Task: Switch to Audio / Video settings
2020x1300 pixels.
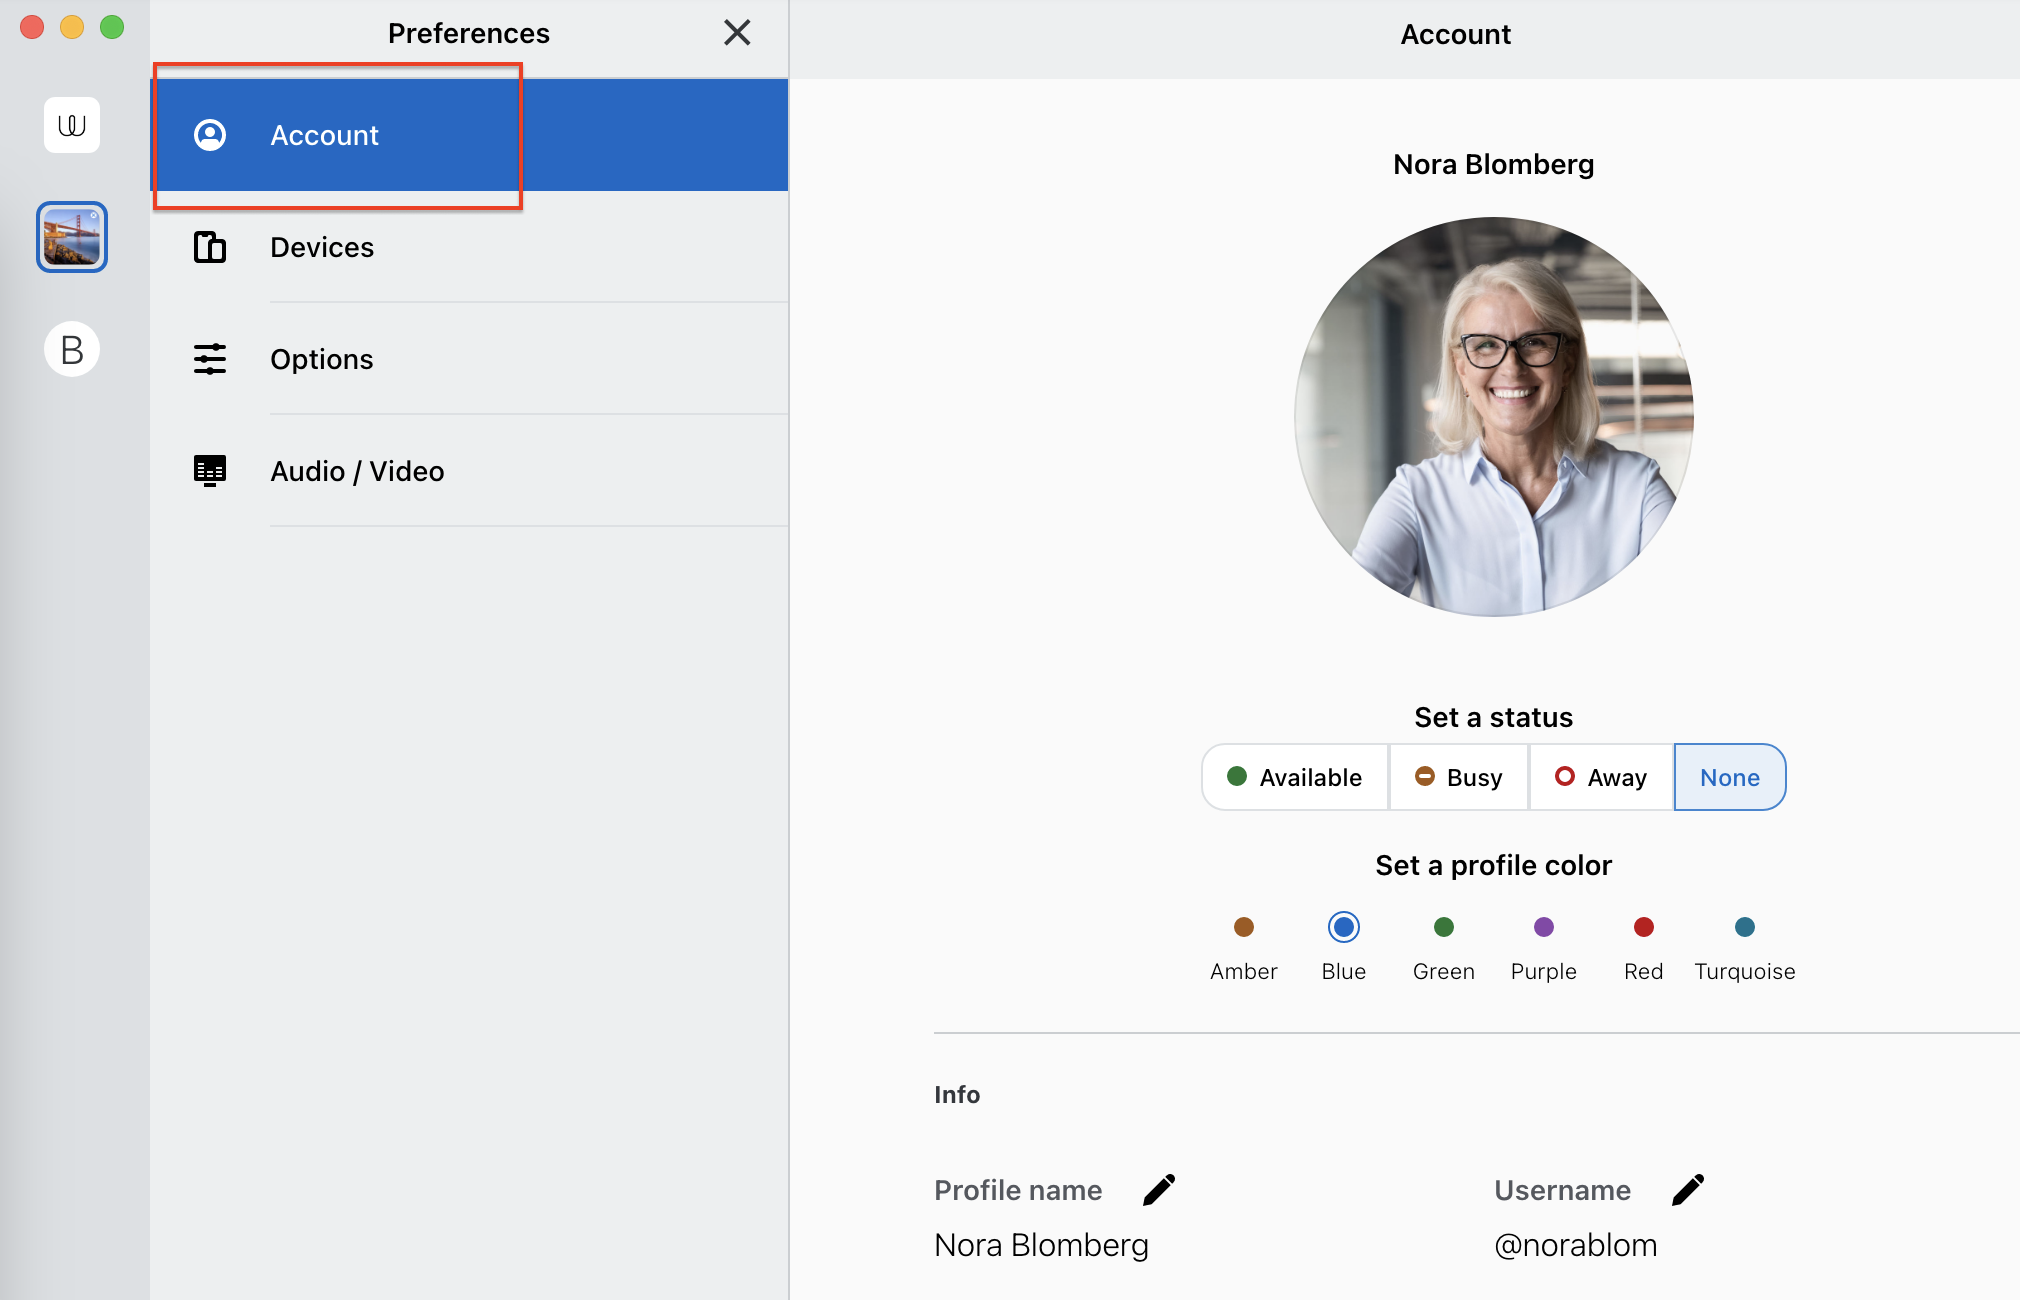Action: click(357, 471)
